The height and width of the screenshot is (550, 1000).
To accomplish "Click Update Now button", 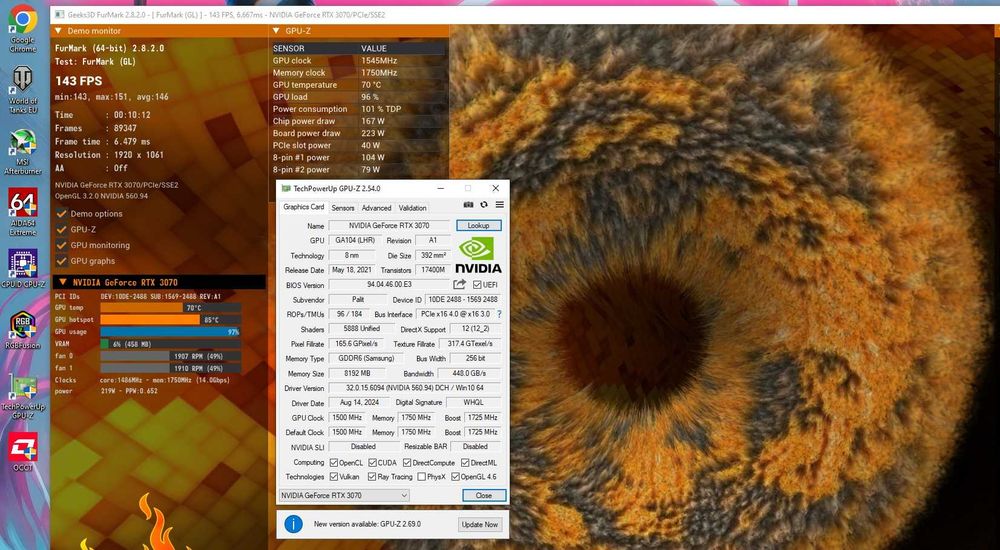I will pyautogui.click(x=480, y=524).
